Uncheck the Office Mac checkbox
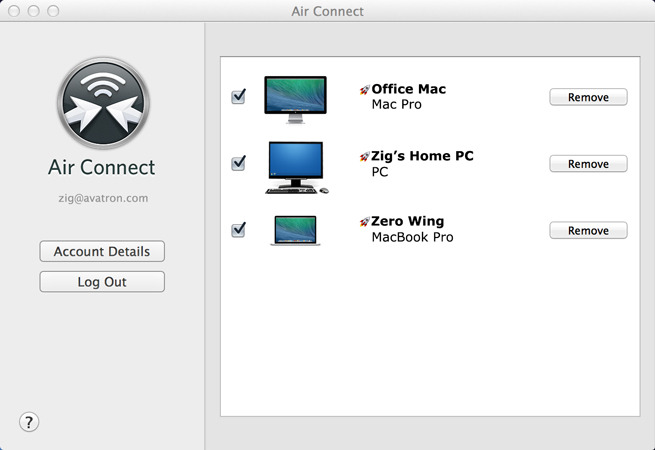Viewport: 655px width, 450px height. point(238,97)
